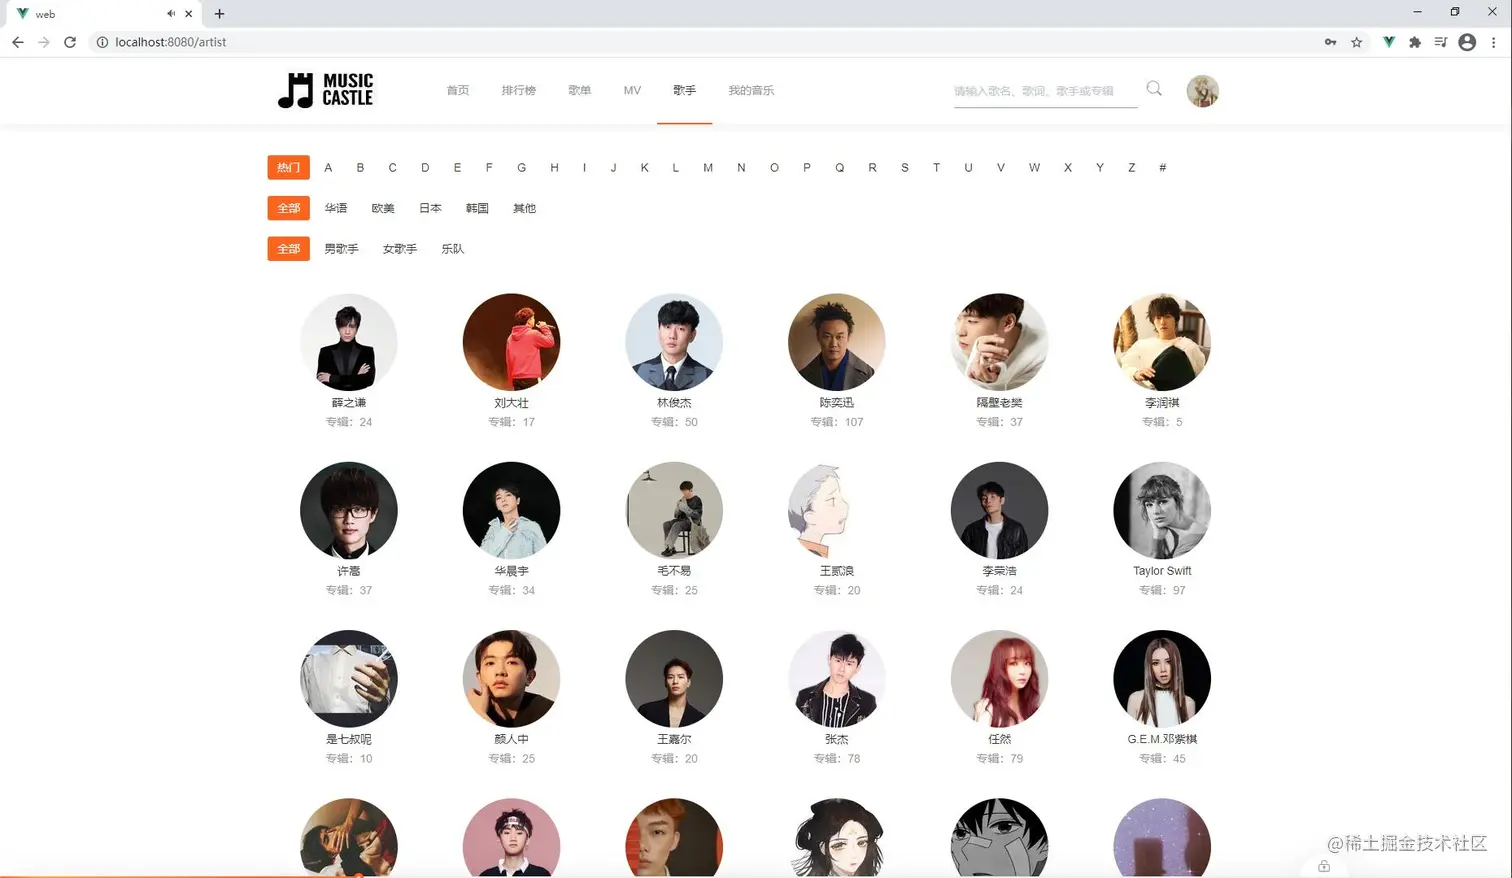1512x878 pixels.
Task: Open the user avatar in header
Action: pos(1202,91)
